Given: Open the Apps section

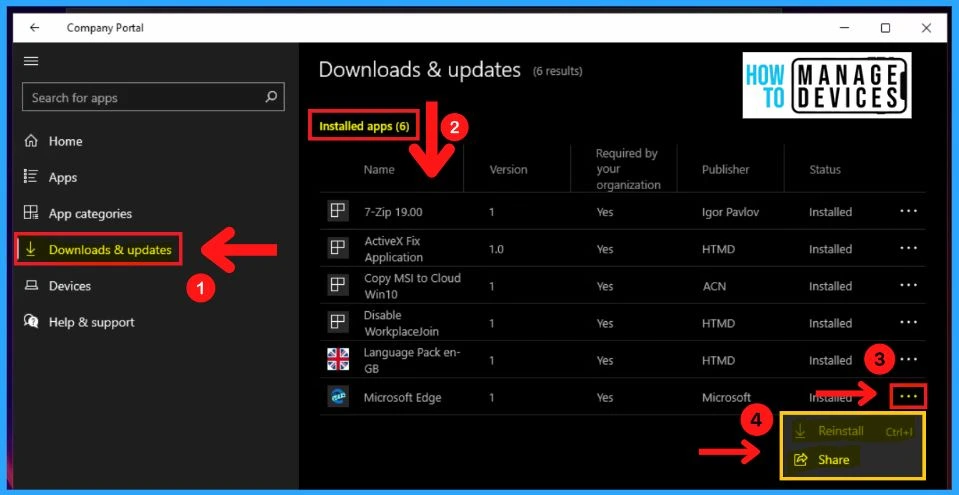Looking at the screenshot, I should point(63,177).
